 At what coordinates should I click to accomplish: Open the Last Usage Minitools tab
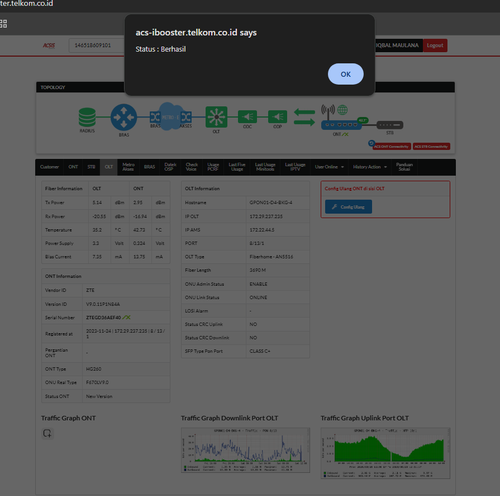click(x=265, y=167)
